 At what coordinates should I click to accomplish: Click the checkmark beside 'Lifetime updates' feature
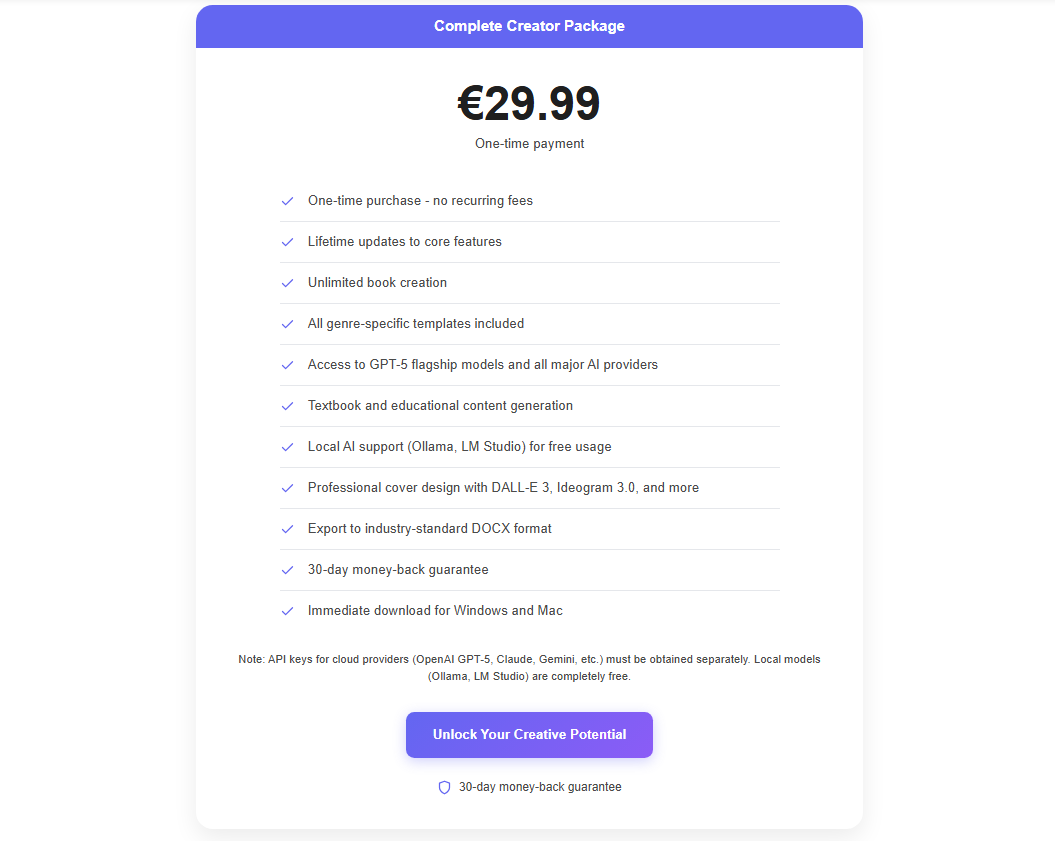pyautogui.click(x=288, y=242)
